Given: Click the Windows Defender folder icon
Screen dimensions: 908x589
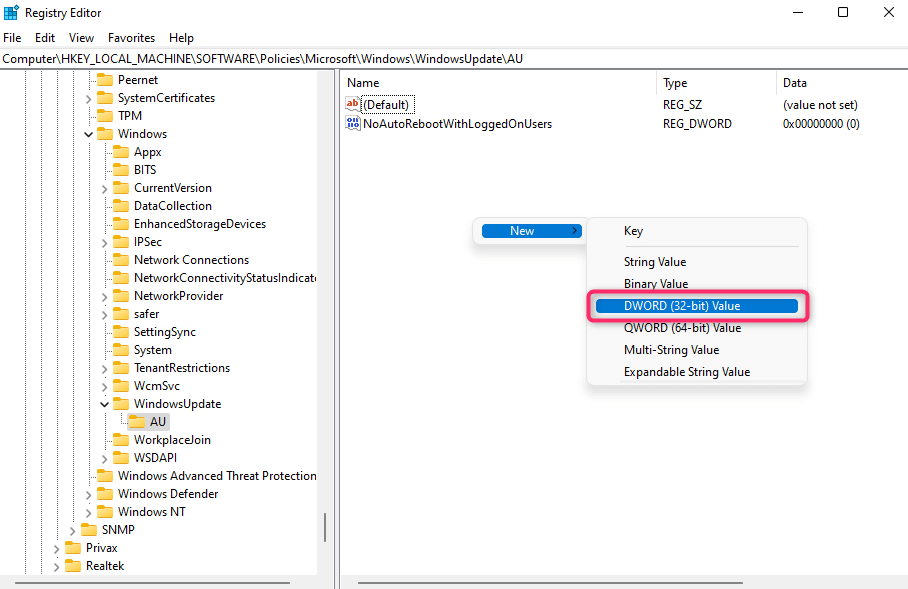Looking at the screenshot, I should click(105, 493).
